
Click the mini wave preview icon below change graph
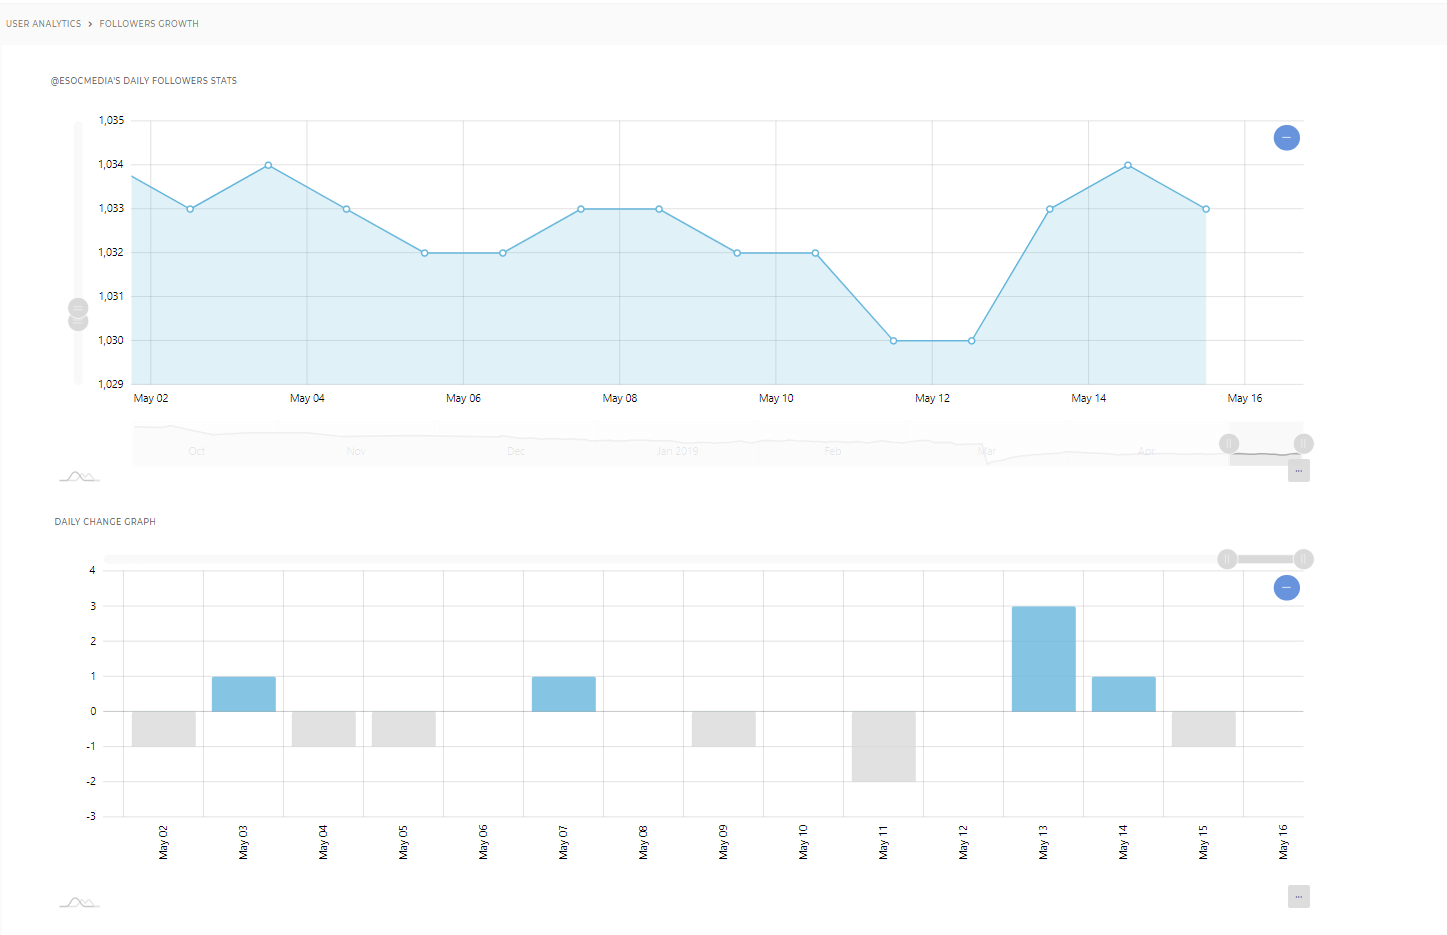coord(79,901)
